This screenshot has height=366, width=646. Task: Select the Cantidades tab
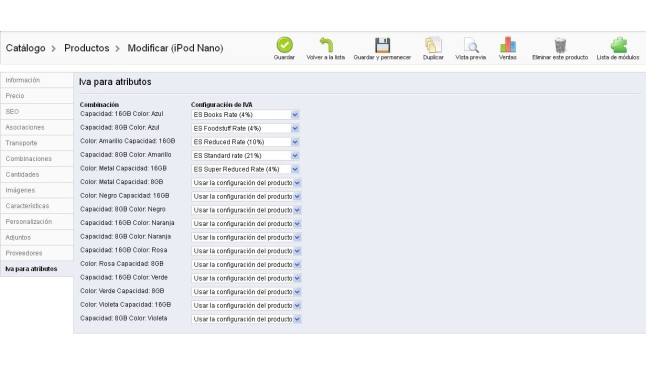(x=37, y=175)
